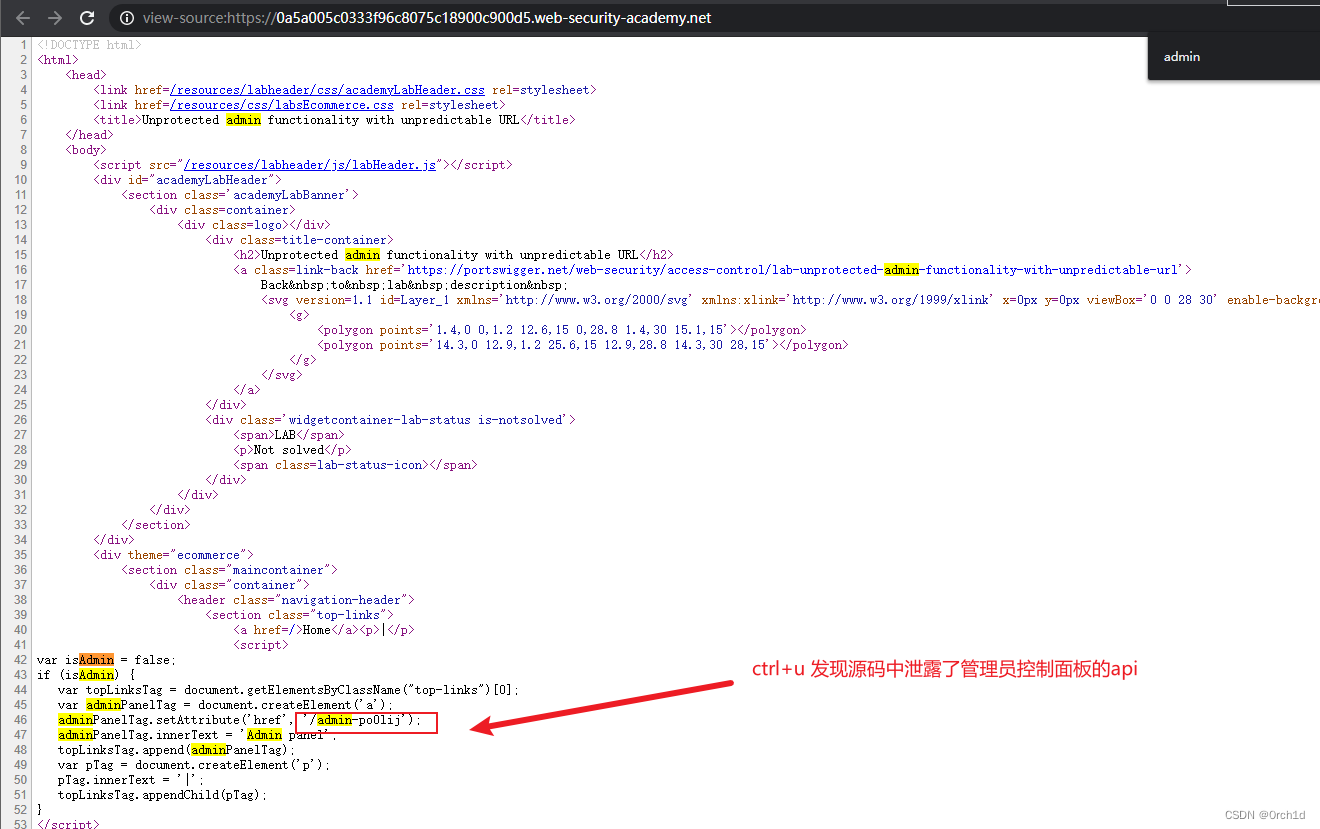Click the first polygon points line 20
Screen dimensions: 1320x829
point(562,330)
